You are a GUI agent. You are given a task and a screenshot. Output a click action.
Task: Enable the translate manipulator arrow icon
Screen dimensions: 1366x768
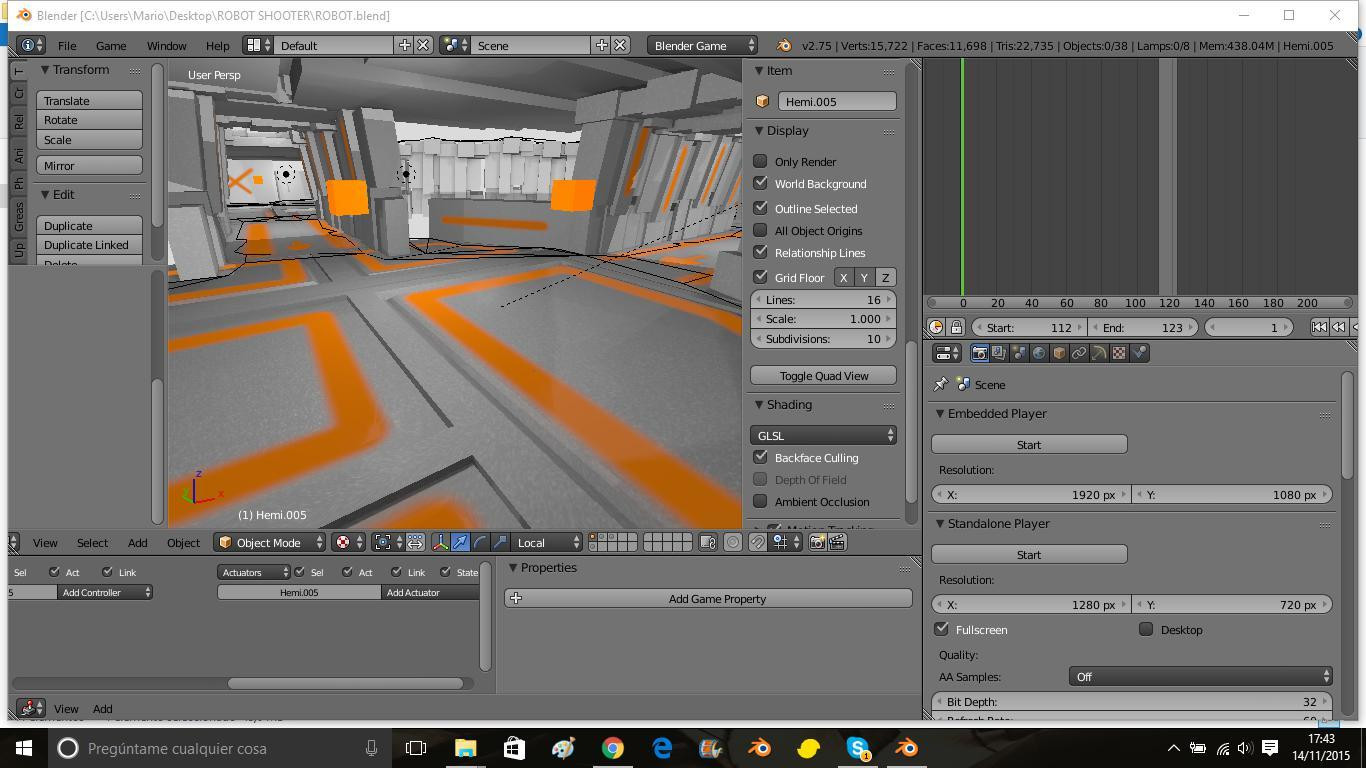pyautogui.click(x=460, y=542)
